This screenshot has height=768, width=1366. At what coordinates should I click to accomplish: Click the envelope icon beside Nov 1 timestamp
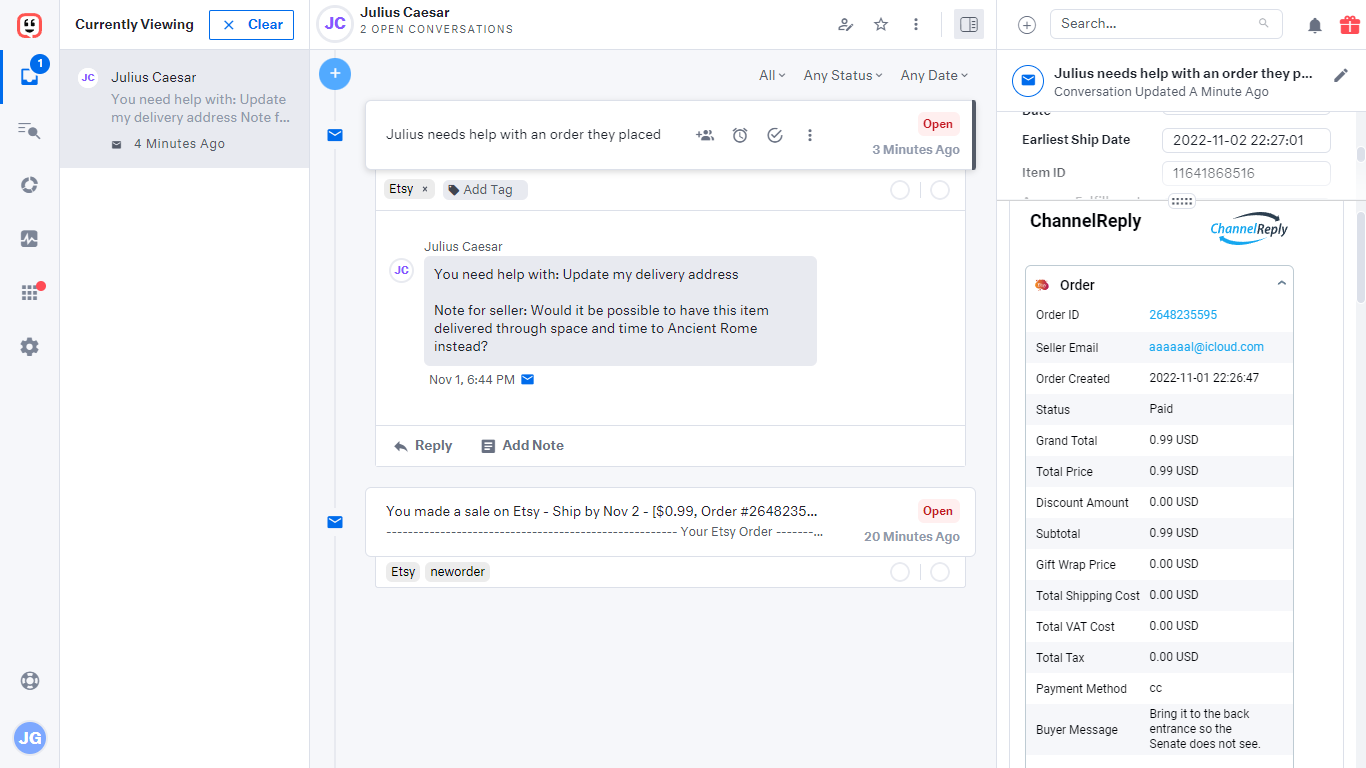(x=528, y=379)
